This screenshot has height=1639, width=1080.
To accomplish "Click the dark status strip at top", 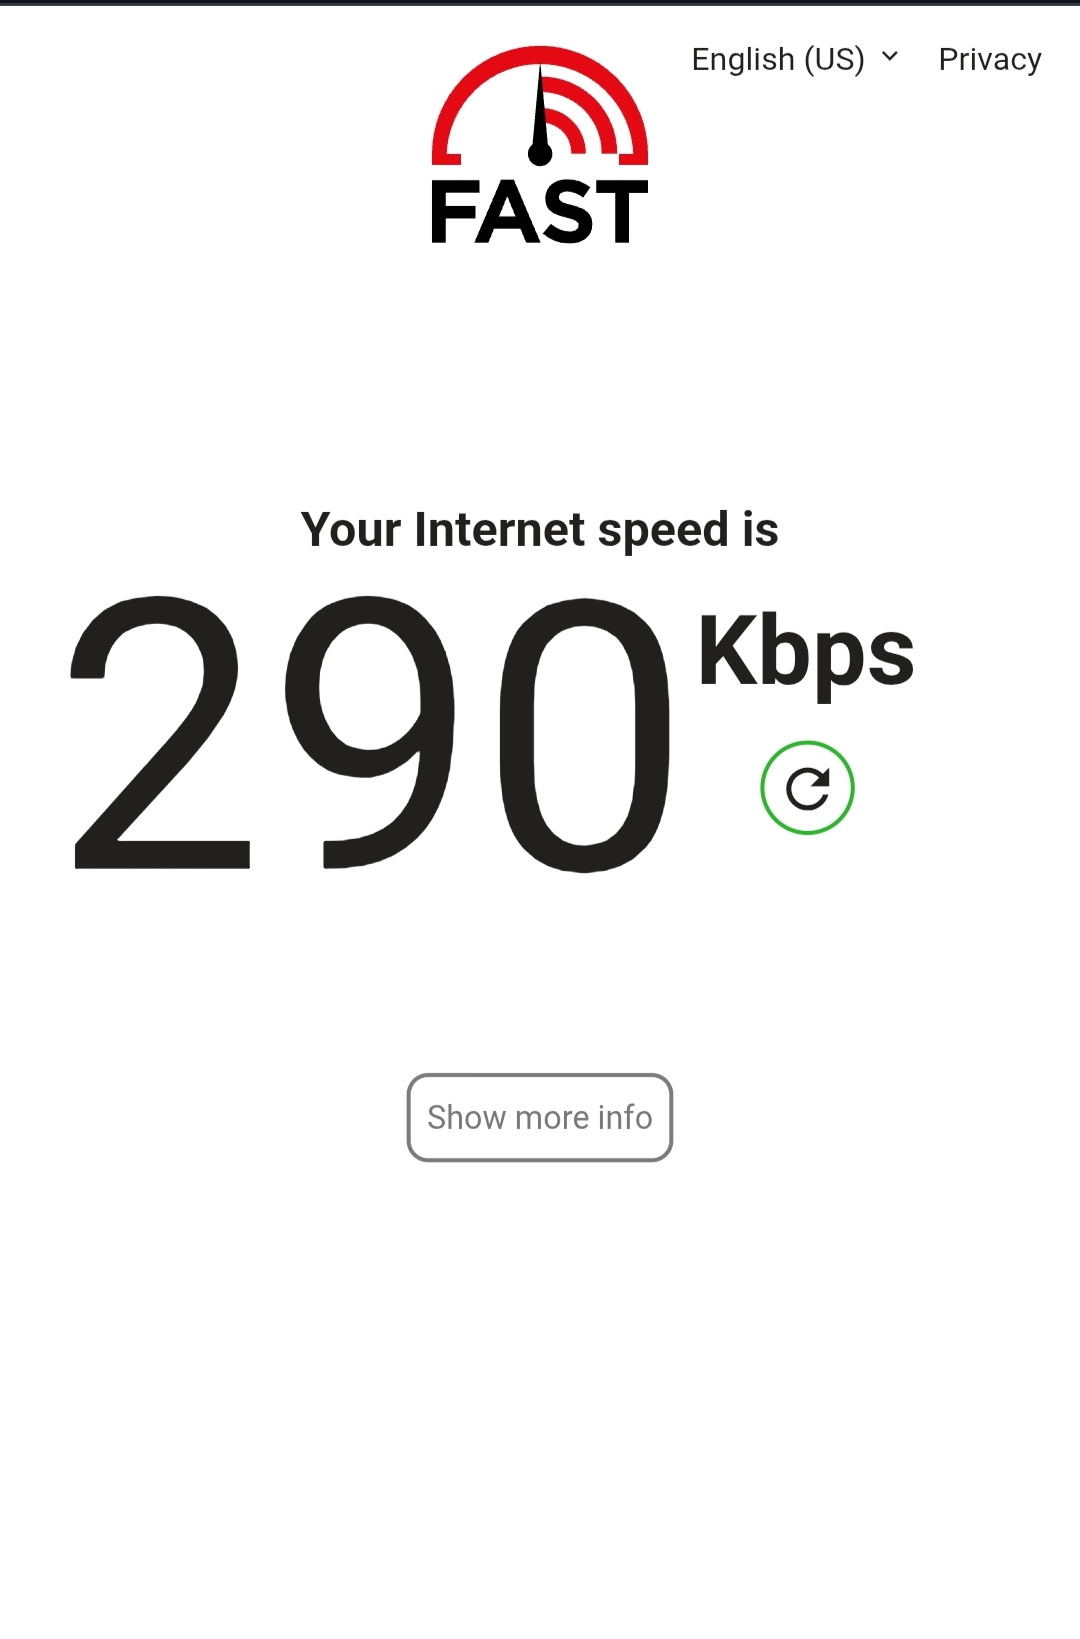I will pyautogui.click(x=540, y=3).
